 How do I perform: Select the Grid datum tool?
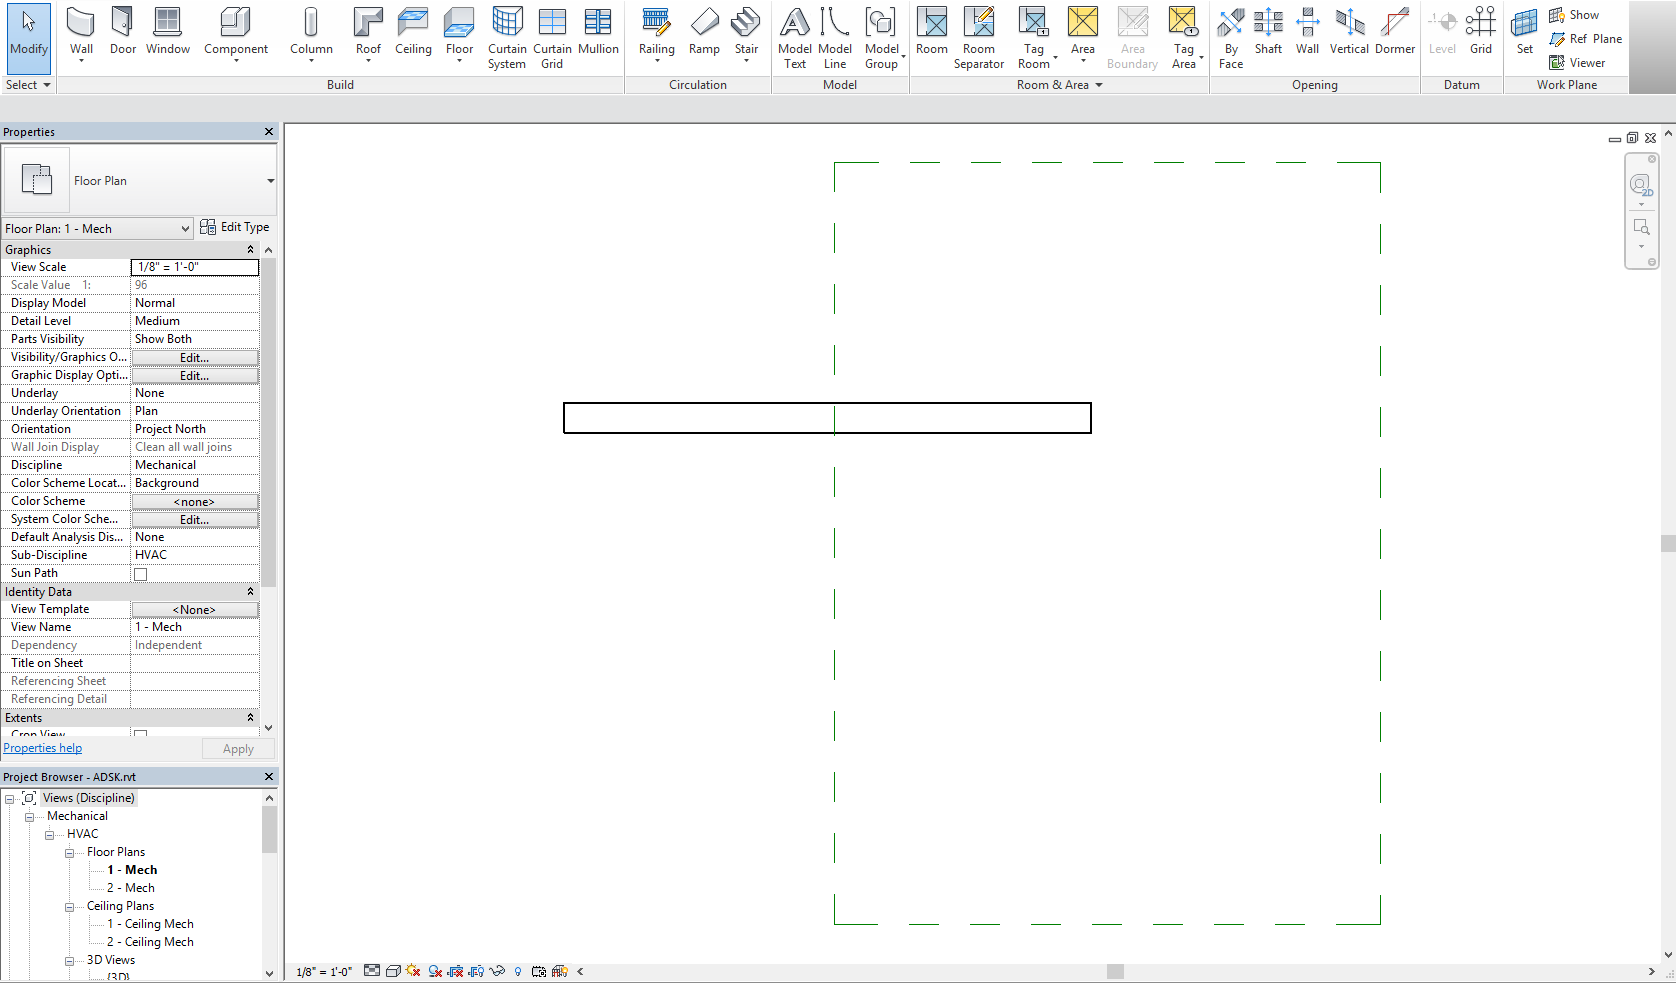pos(1481,32)
